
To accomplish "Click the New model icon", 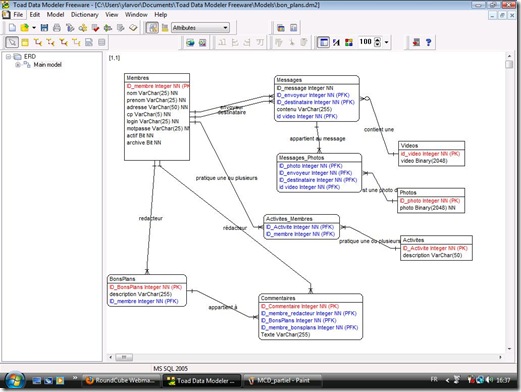I will pos(12,28).
